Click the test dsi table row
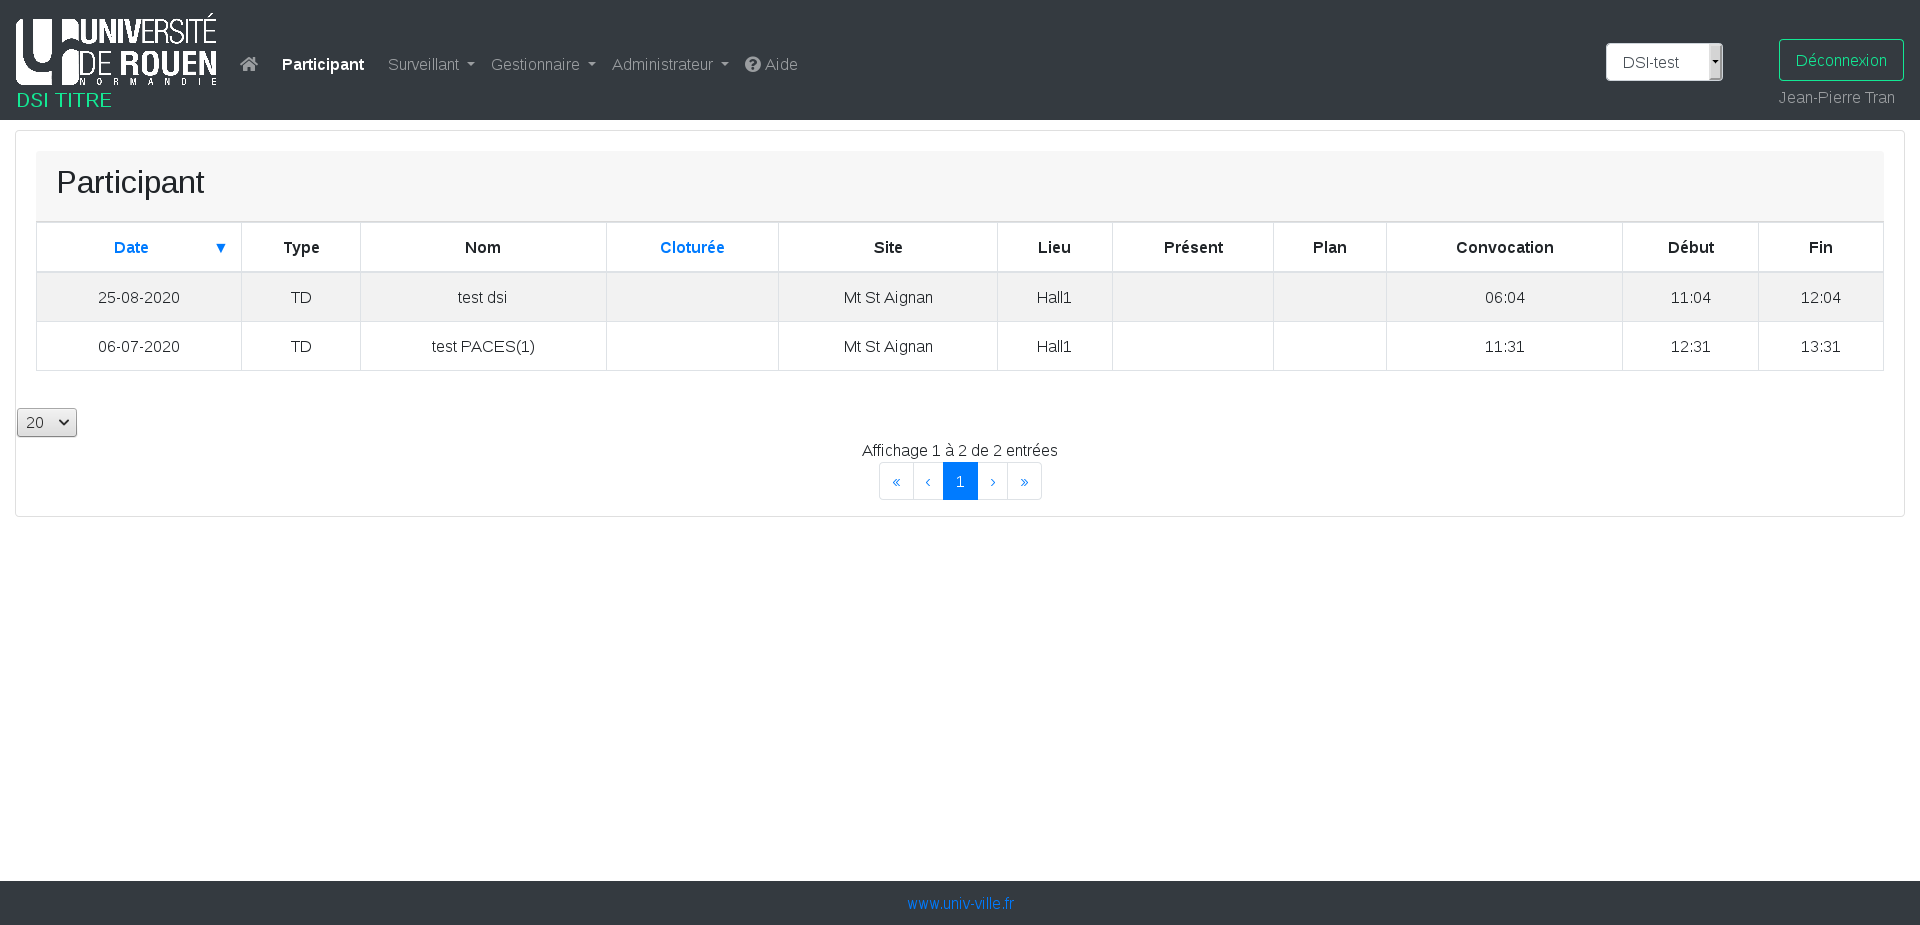This screenshot has height=925, width=1920. [482, 298]
